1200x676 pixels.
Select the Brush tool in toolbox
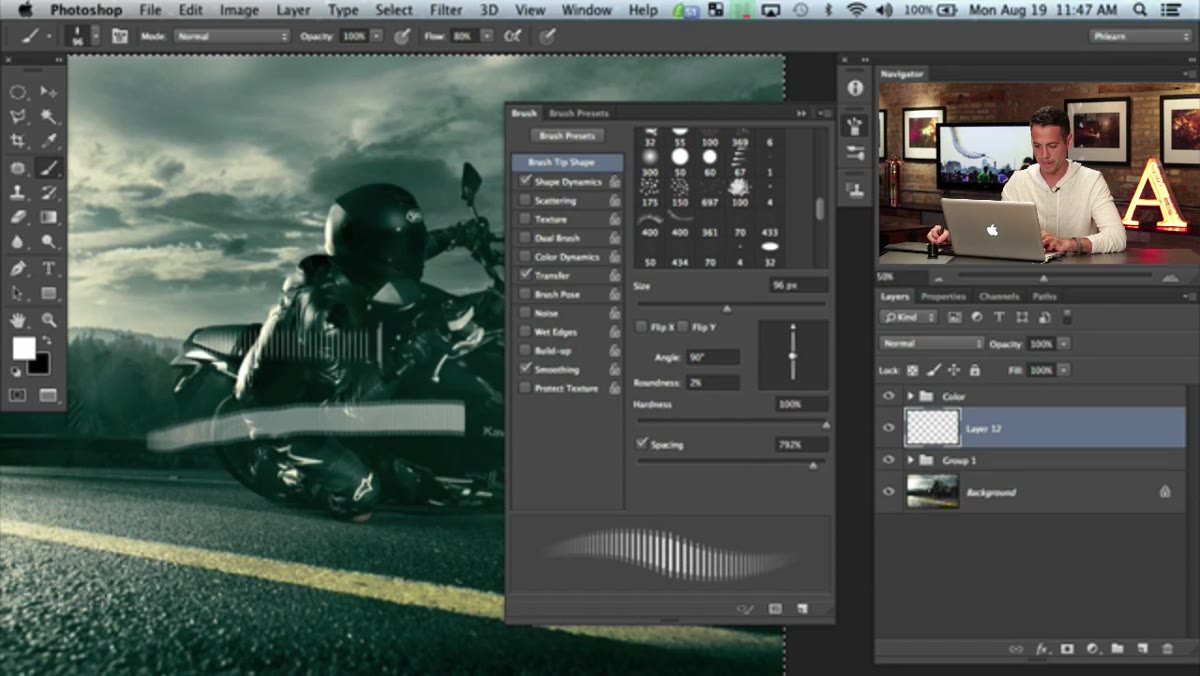coord(48,167)
